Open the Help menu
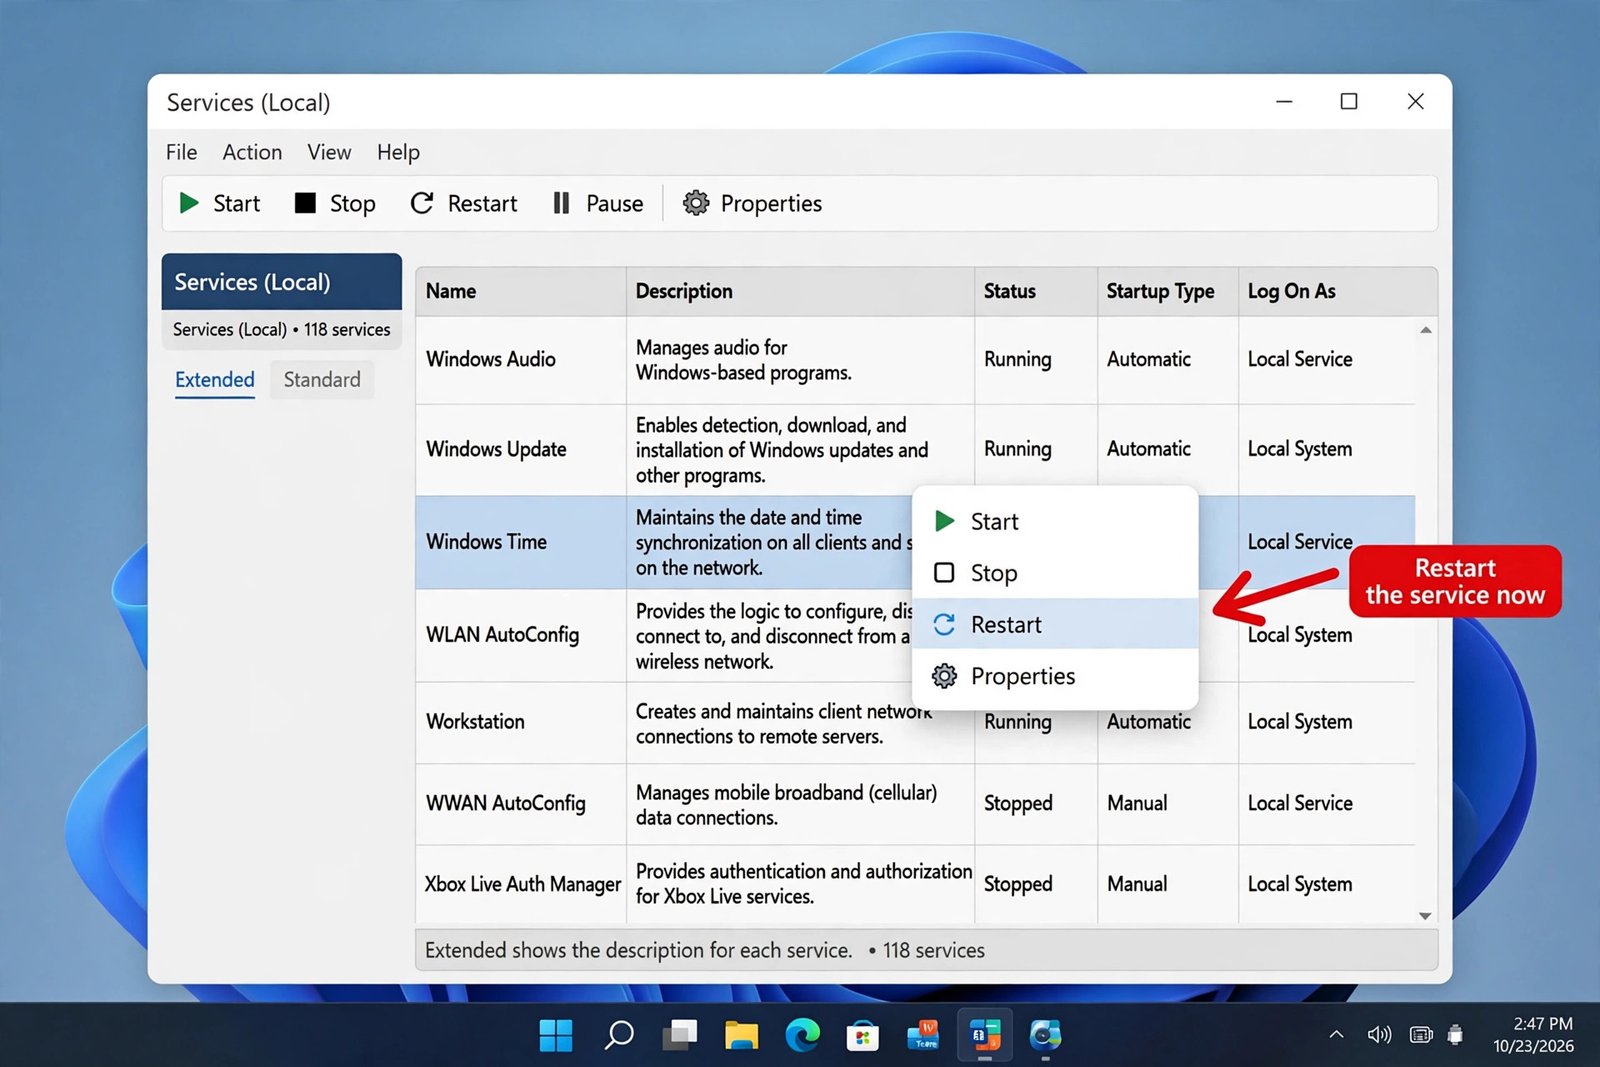The width and height of the screenshot is (1600, 1067). click(398, 152)
